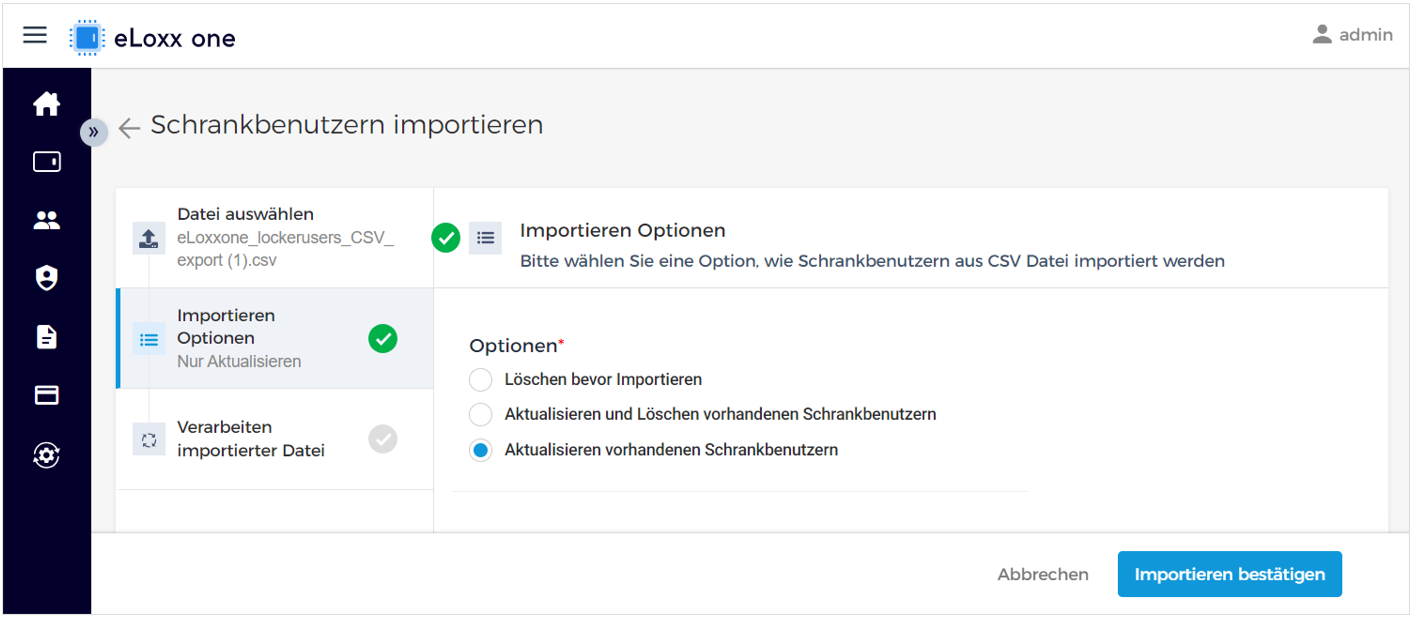Click the refresh icon for Verarbeiten importierter Datei
Viewport: 1412px width, 617px height.
149,439
